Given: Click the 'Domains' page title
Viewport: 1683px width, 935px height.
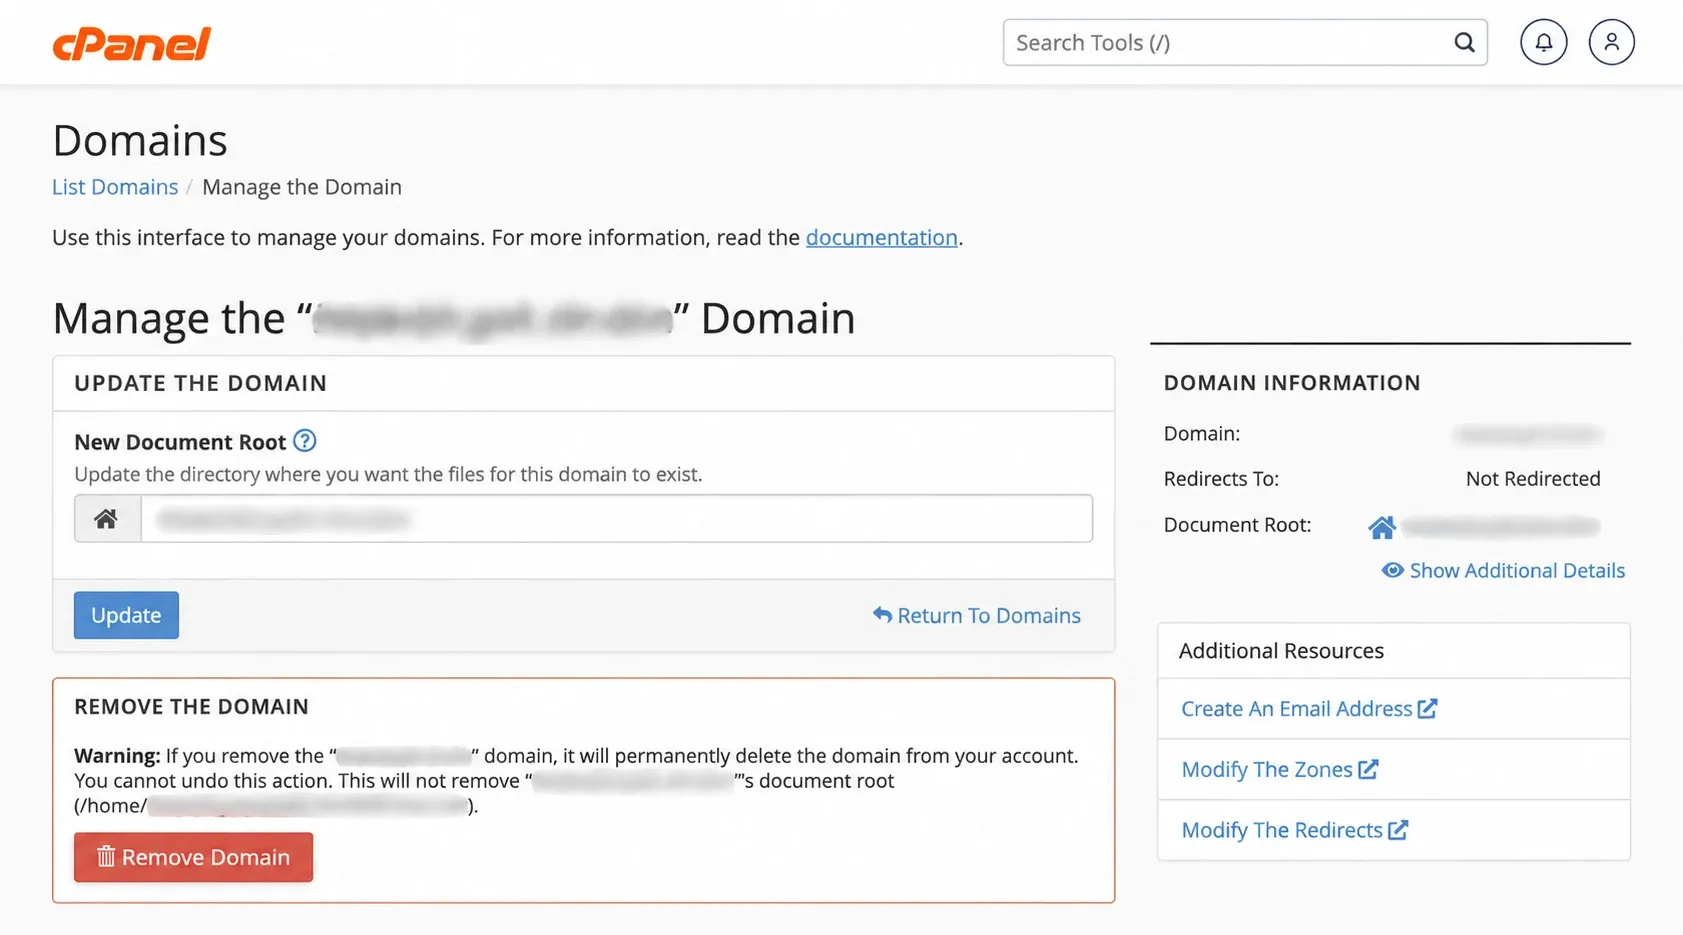Looking at the screenshot, I should point(140,140).
